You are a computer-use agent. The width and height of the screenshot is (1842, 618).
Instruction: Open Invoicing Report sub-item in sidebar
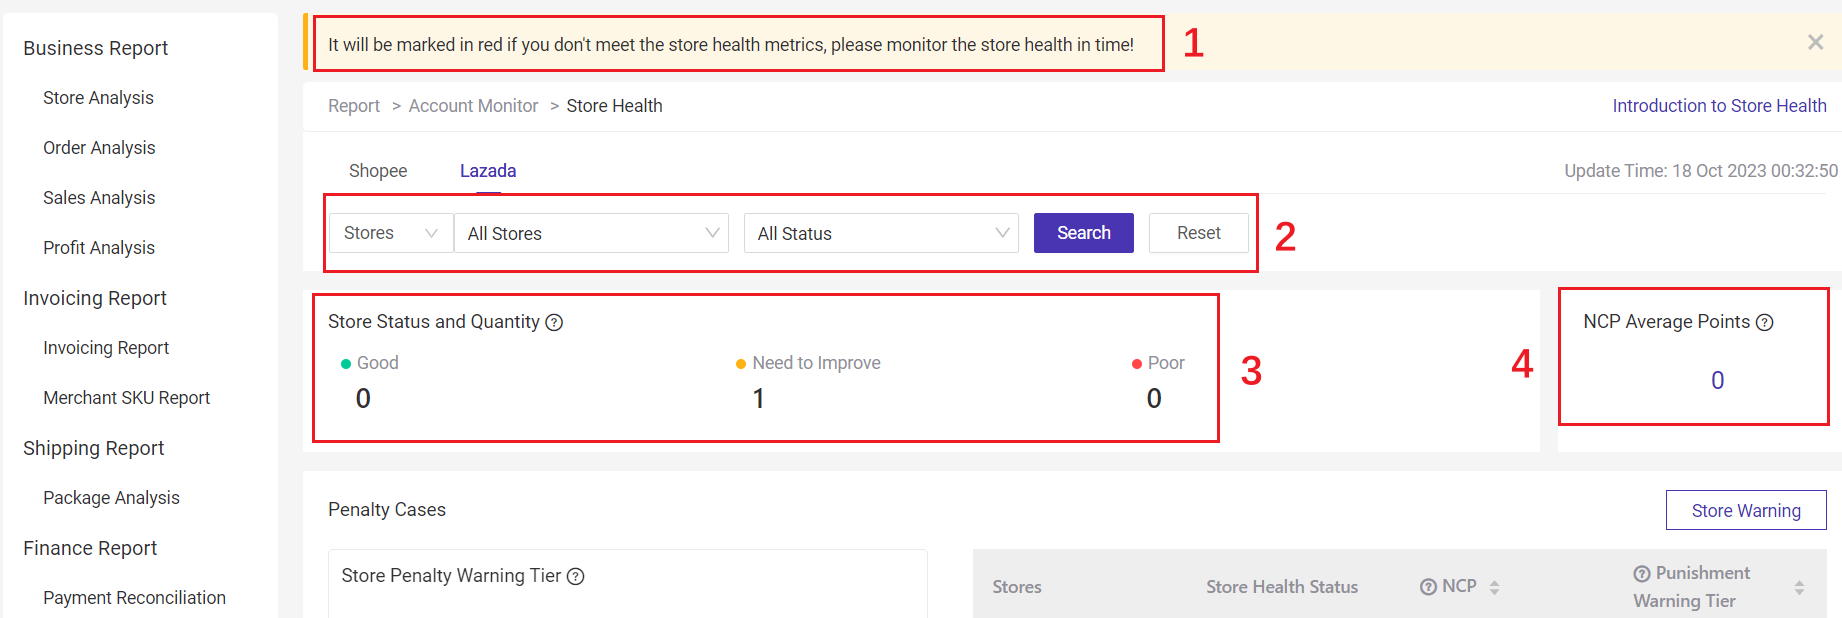coord(106,348)
